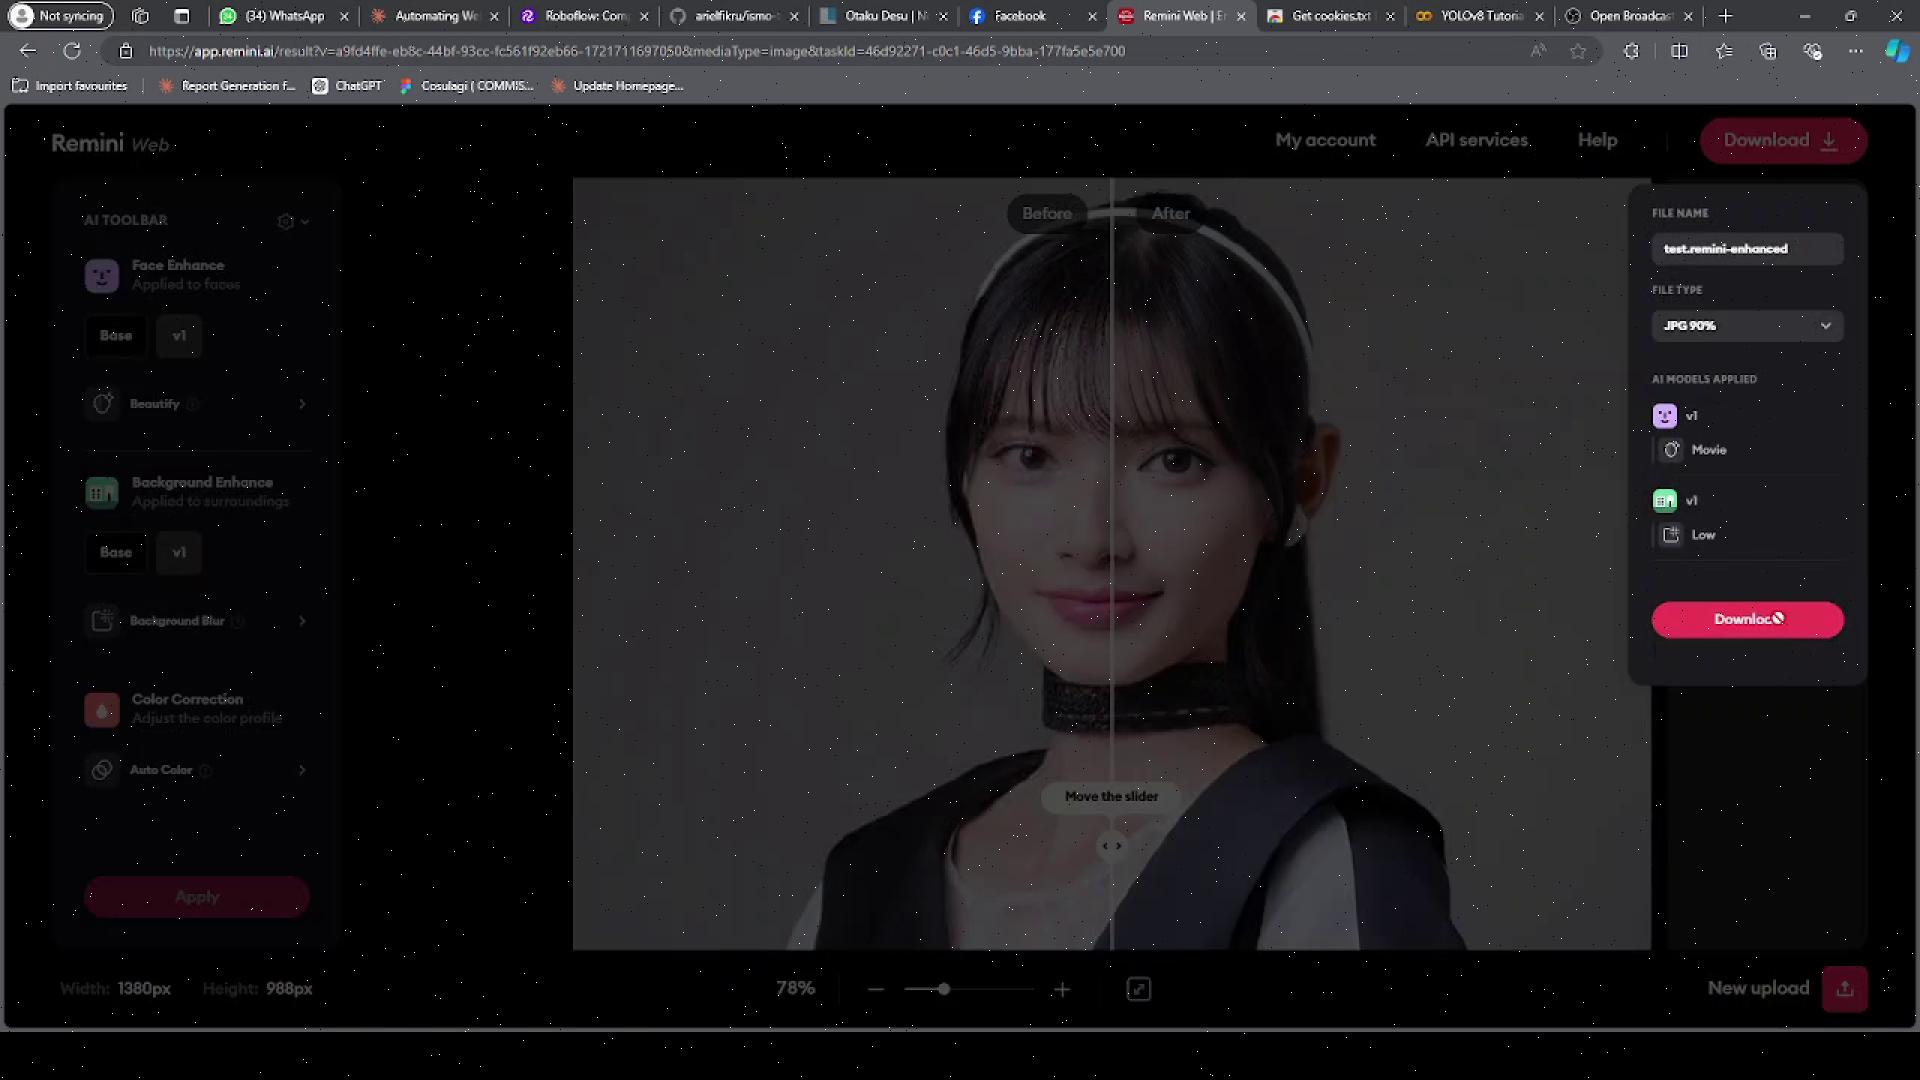Screen dimensions: 1920x1080
Task: Open Import favourites bookmark
Action: [70, 86]
